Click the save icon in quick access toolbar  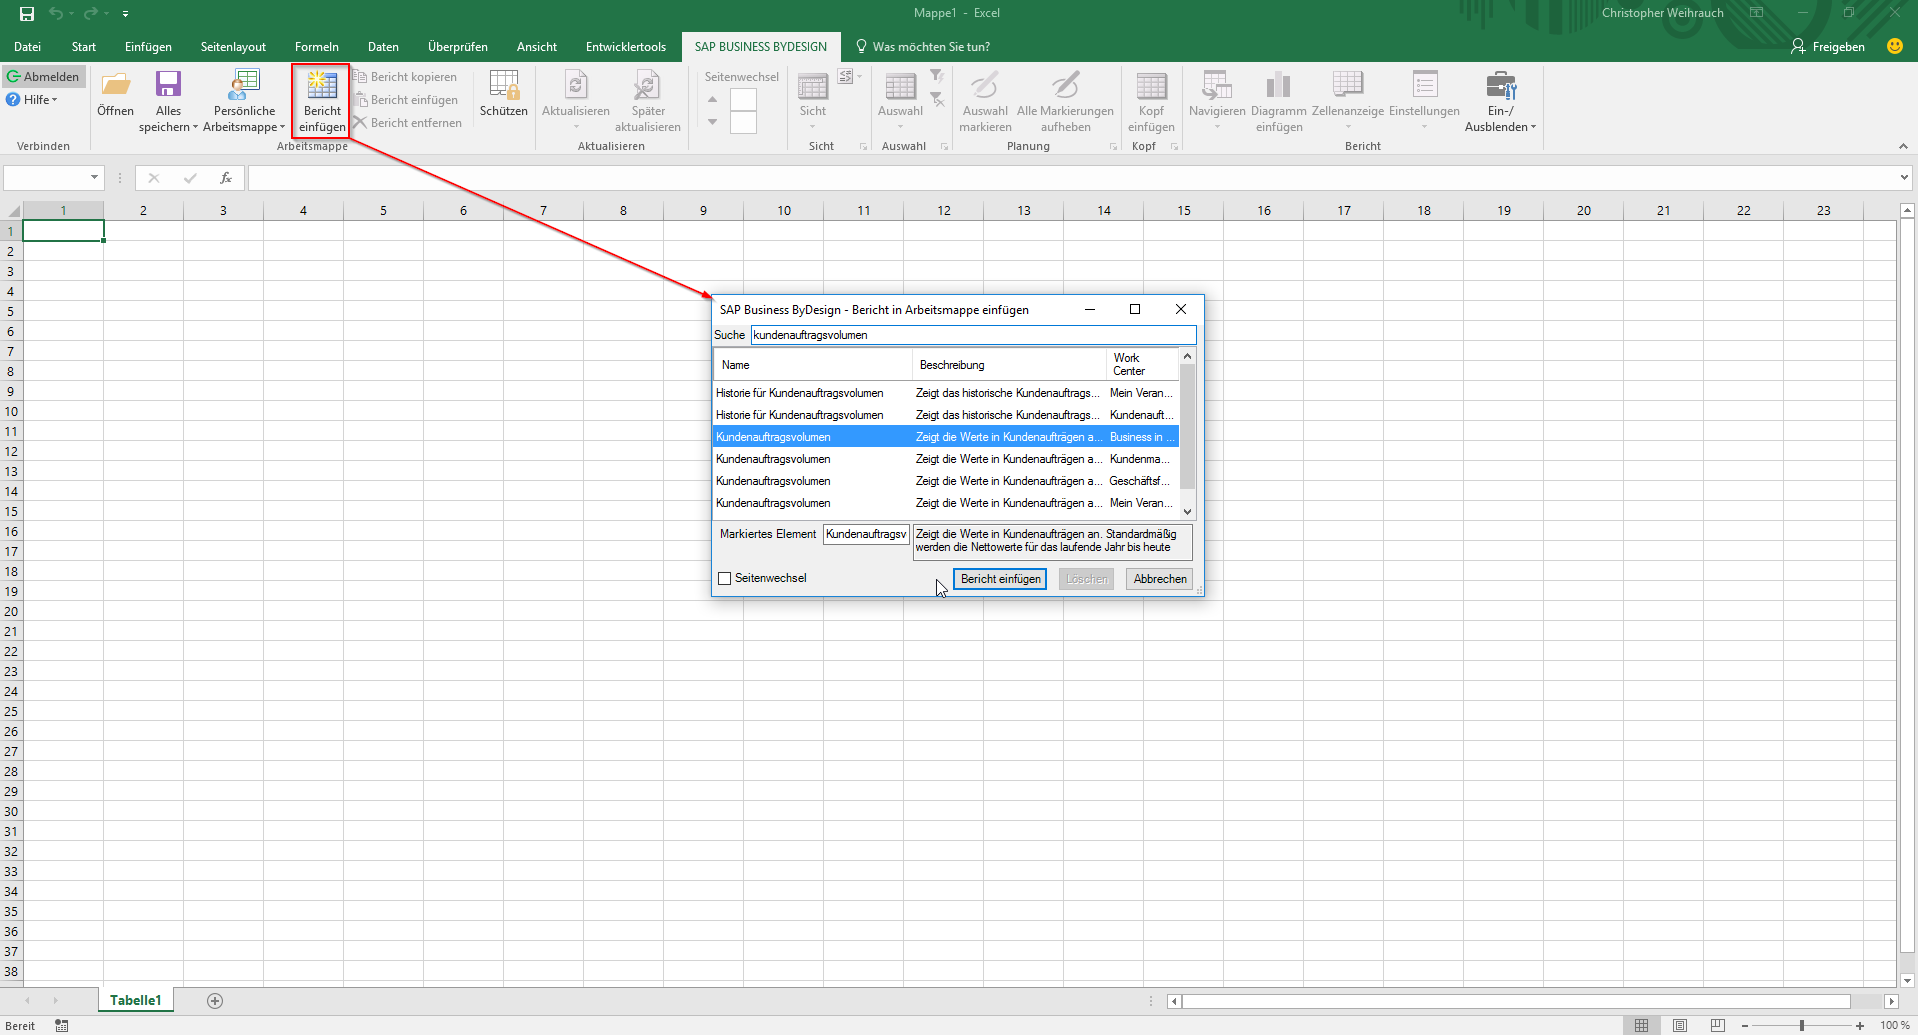27,13
